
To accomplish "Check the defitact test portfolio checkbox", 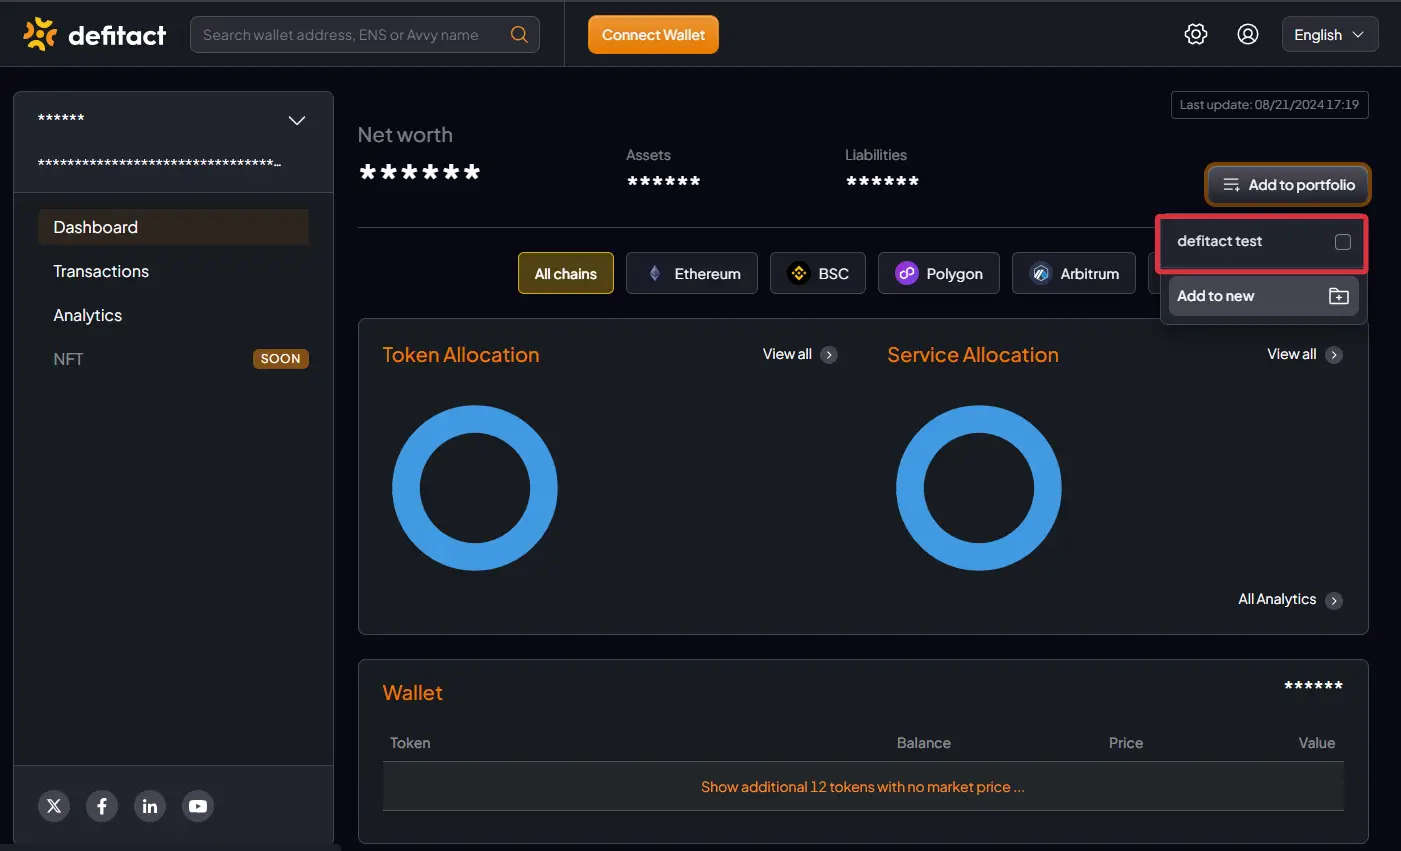I will pyautogui.click(x=1342, y=242).
